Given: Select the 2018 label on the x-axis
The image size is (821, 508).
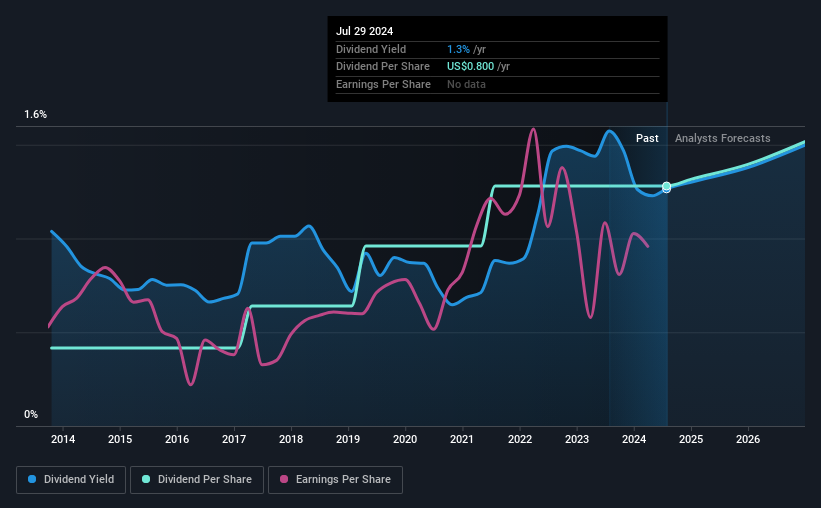Looking at the screenshot, I should click(291, 439).
